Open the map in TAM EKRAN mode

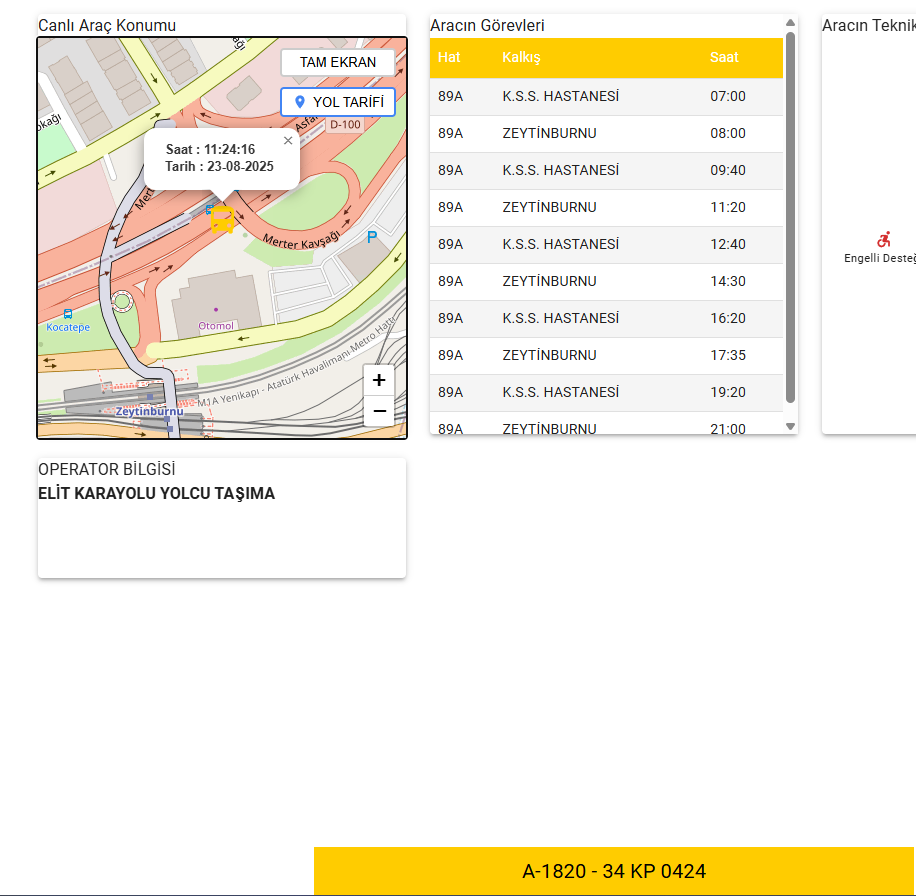point(338,62)
